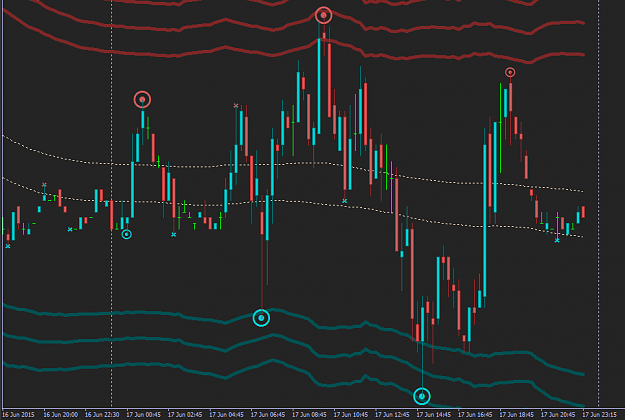Click the '17 Jun 00:45' time axis label
The image size is (625, 420).
click(143, 415)
